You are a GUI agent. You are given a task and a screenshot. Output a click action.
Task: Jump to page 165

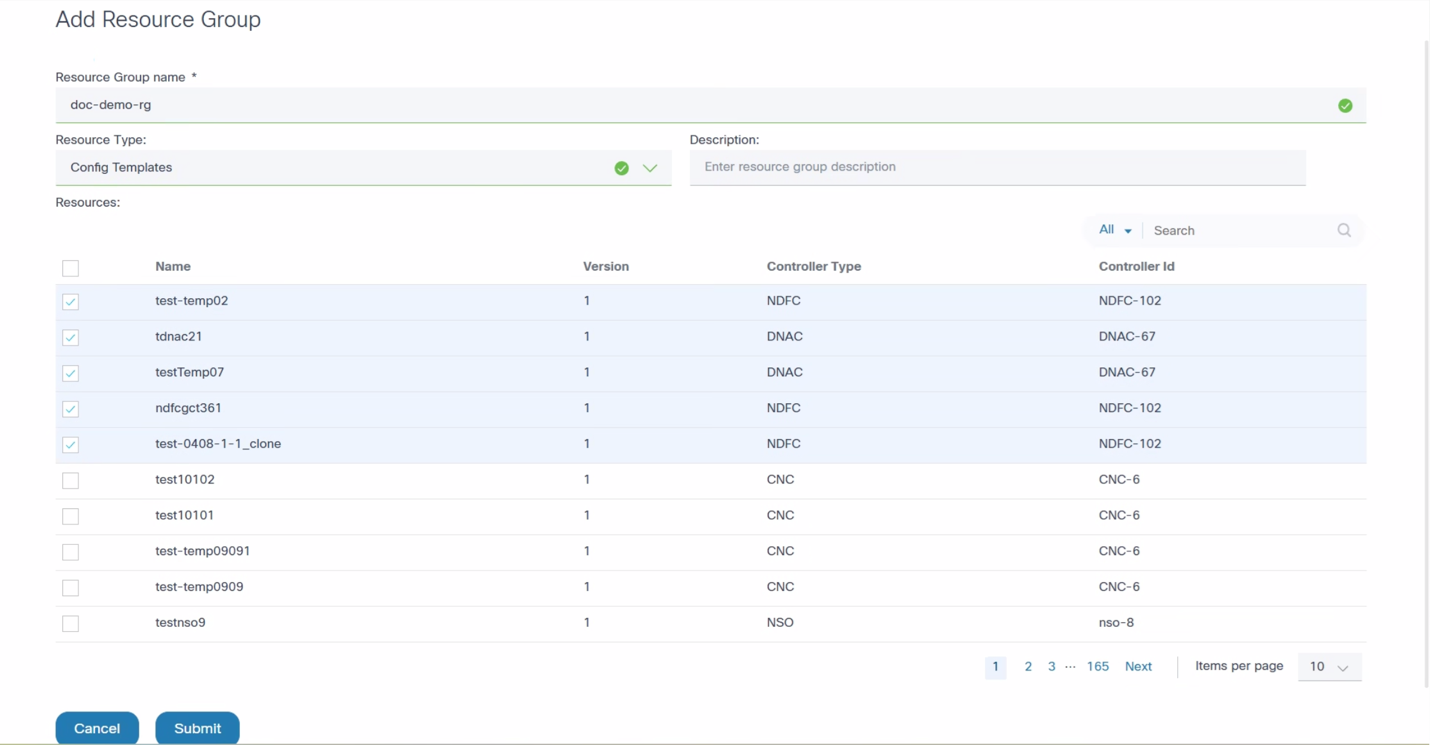click(1097, 667)
